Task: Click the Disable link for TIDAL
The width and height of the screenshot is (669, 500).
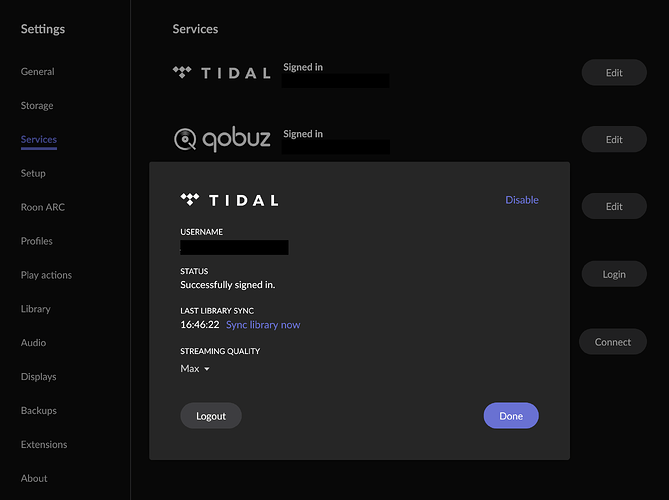Action: click(x=521, y=200)
